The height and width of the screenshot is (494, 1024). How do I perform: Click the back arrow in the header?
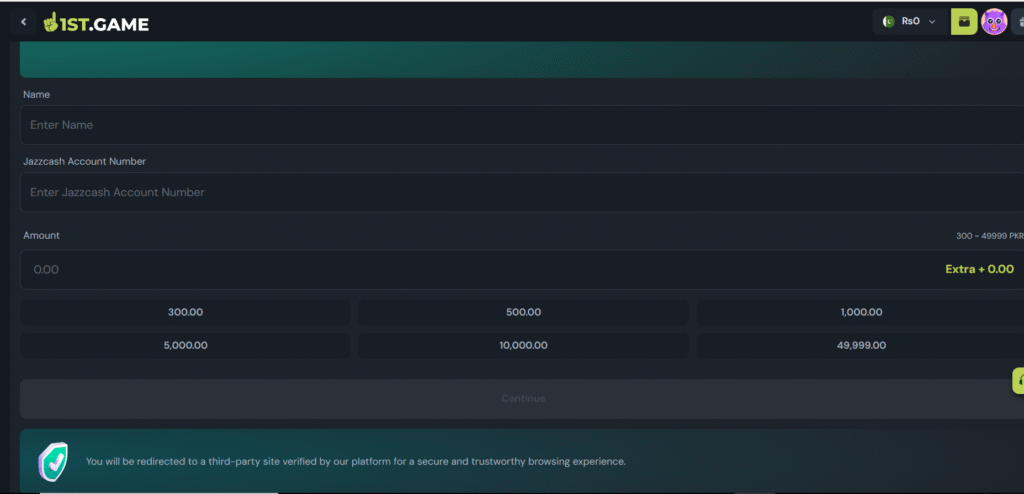coord(23,22)
